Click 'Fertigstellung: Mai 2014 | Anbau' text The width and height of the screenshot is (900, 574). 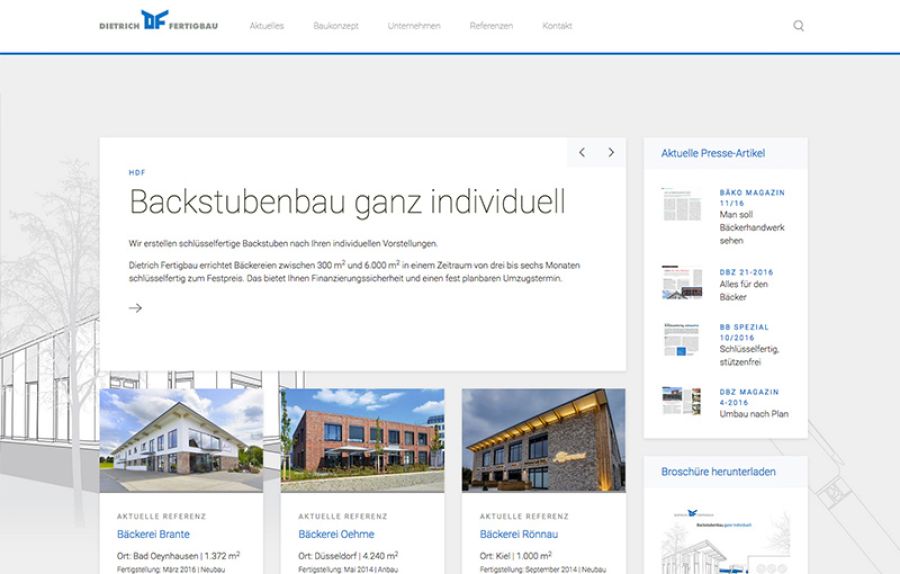tap(348, 570)
